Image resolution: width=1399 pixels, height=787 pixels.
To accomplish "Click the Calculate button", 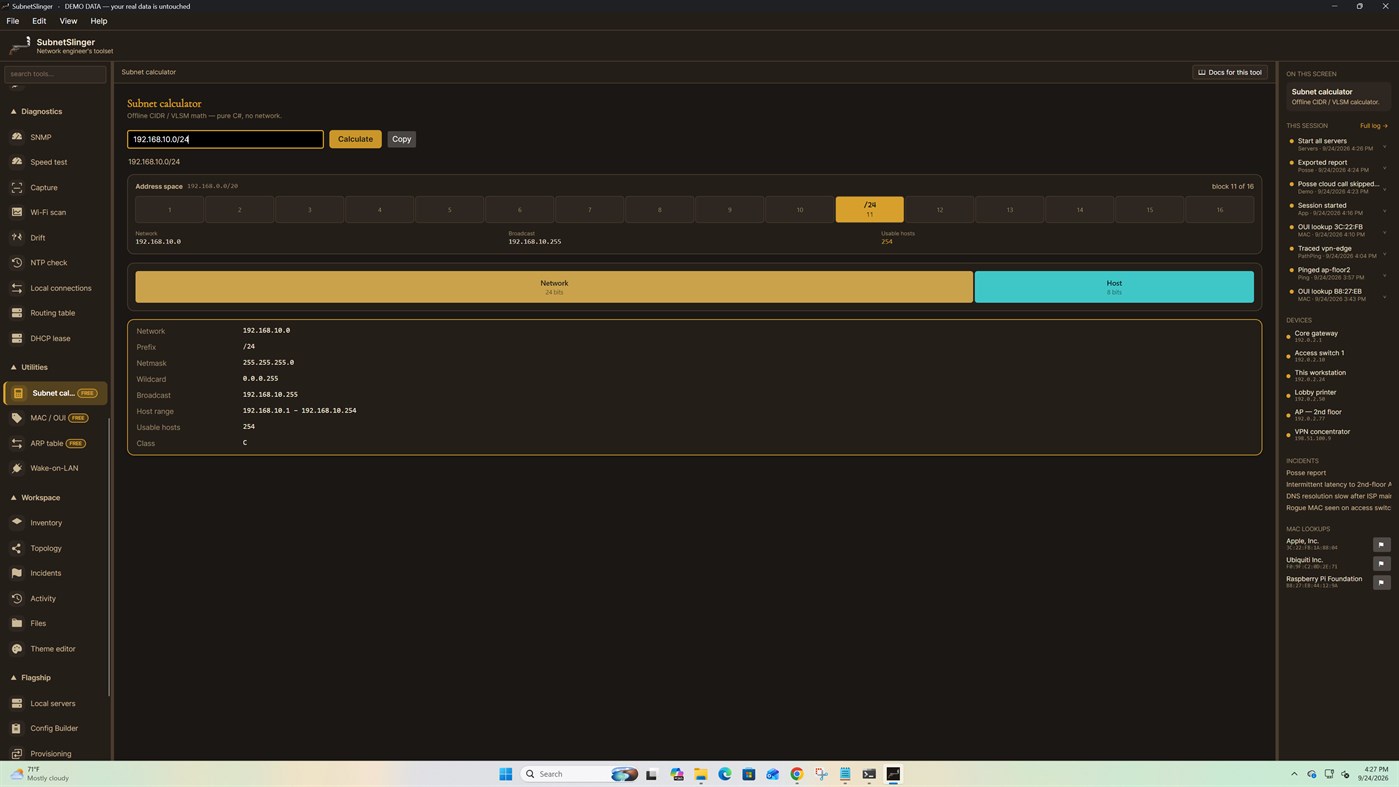I will [x=355, y=139].
